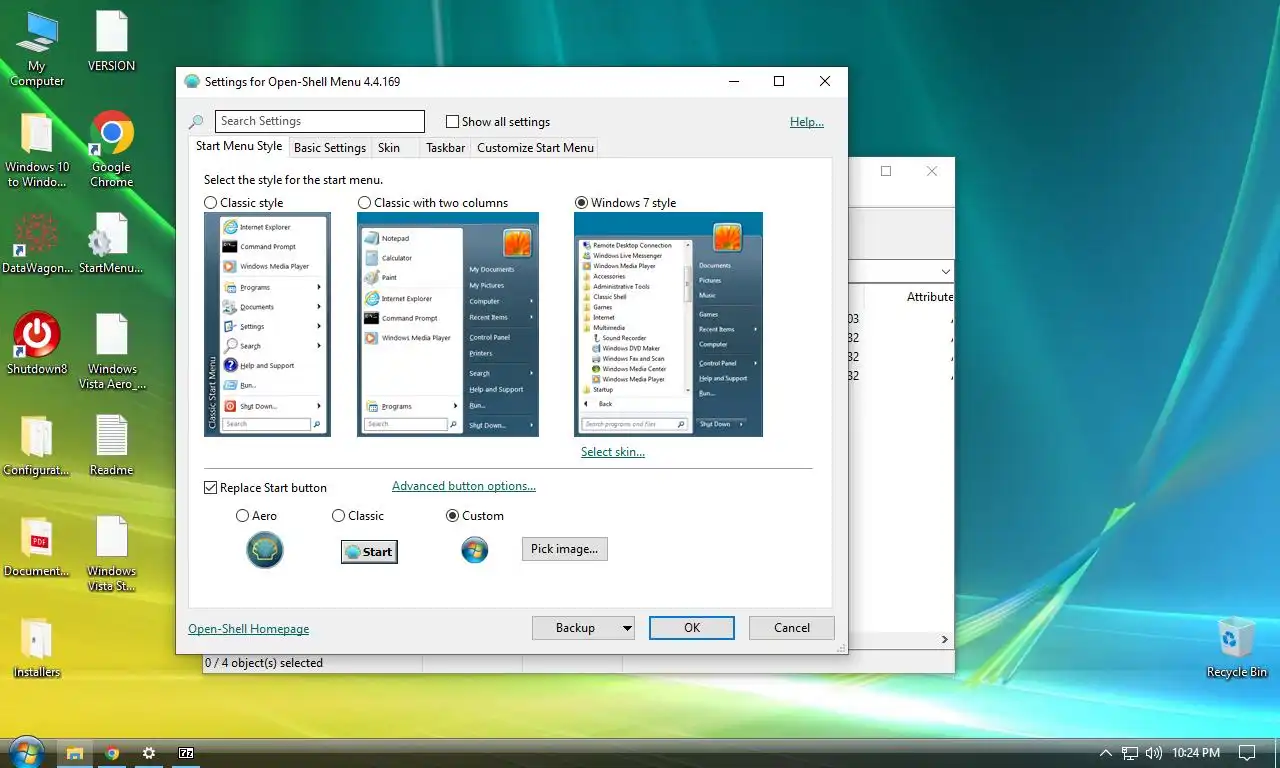Confirm settings with OK button
Screen dimensions: 1280x768
692,628
